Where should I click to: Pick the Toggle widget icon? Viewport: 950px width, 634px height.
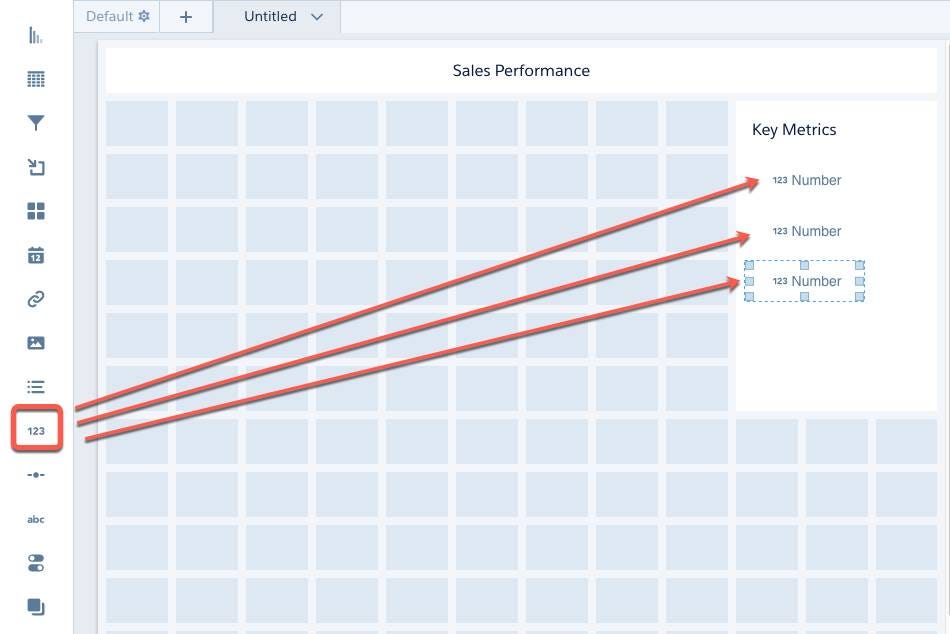[x=36, y=563]
